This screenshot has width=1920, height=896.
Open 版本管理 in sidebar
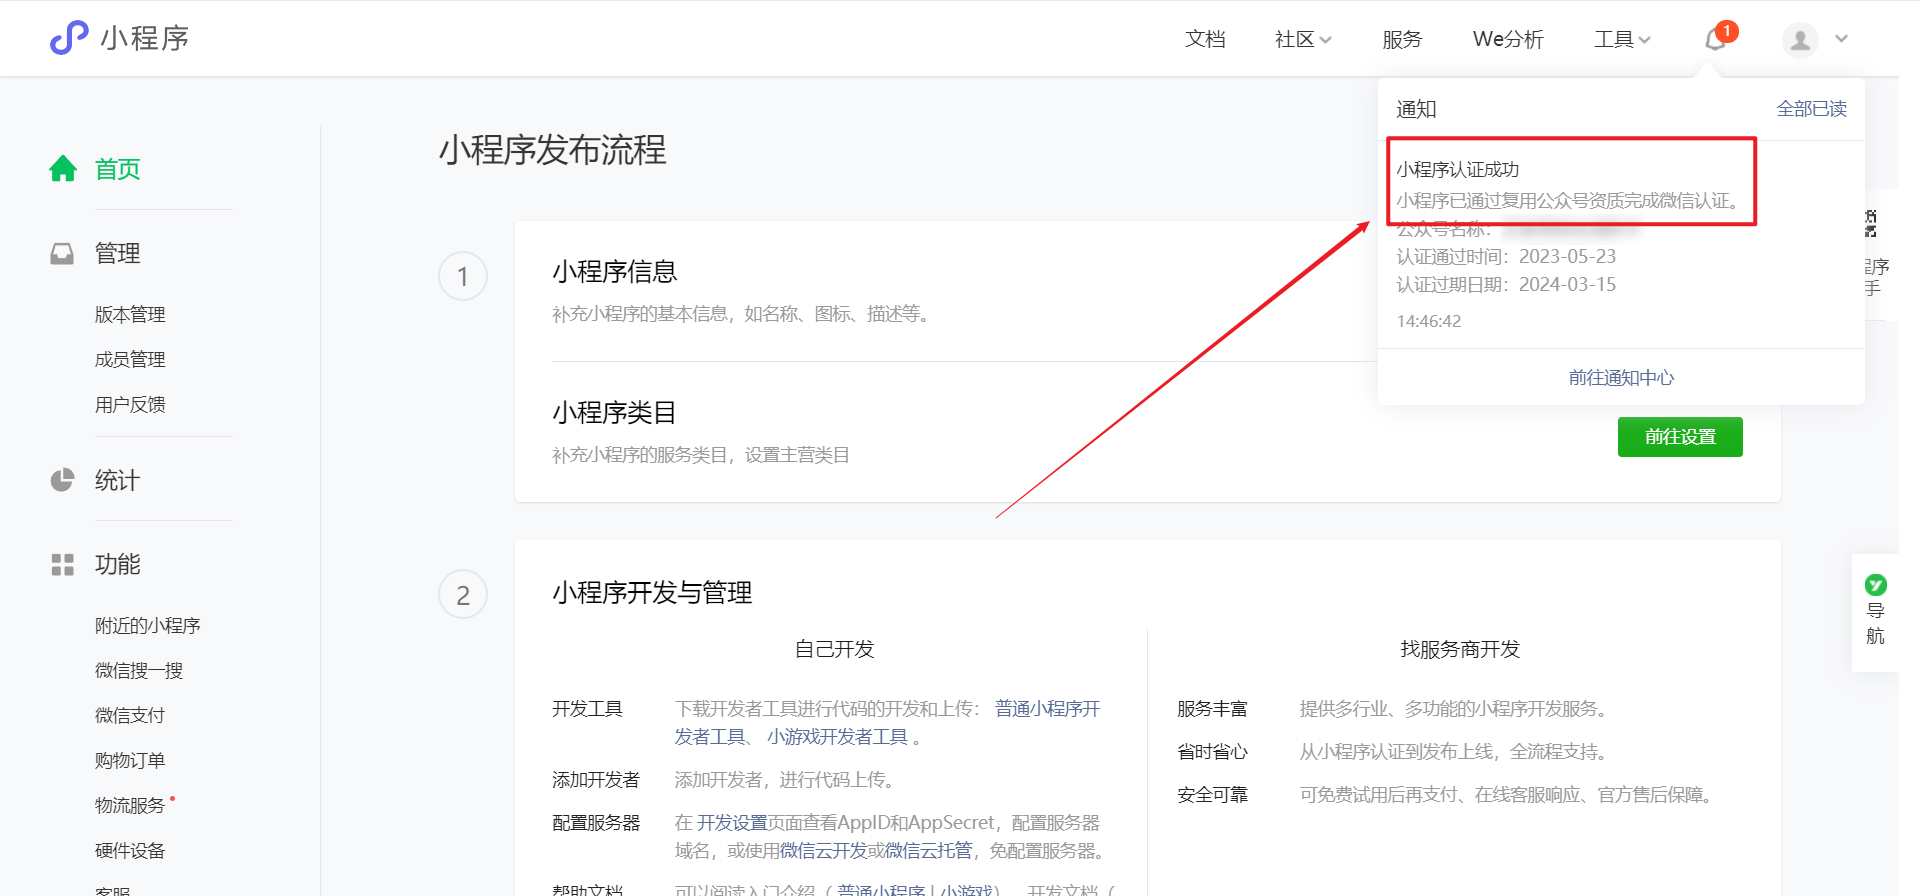point(130,314)
